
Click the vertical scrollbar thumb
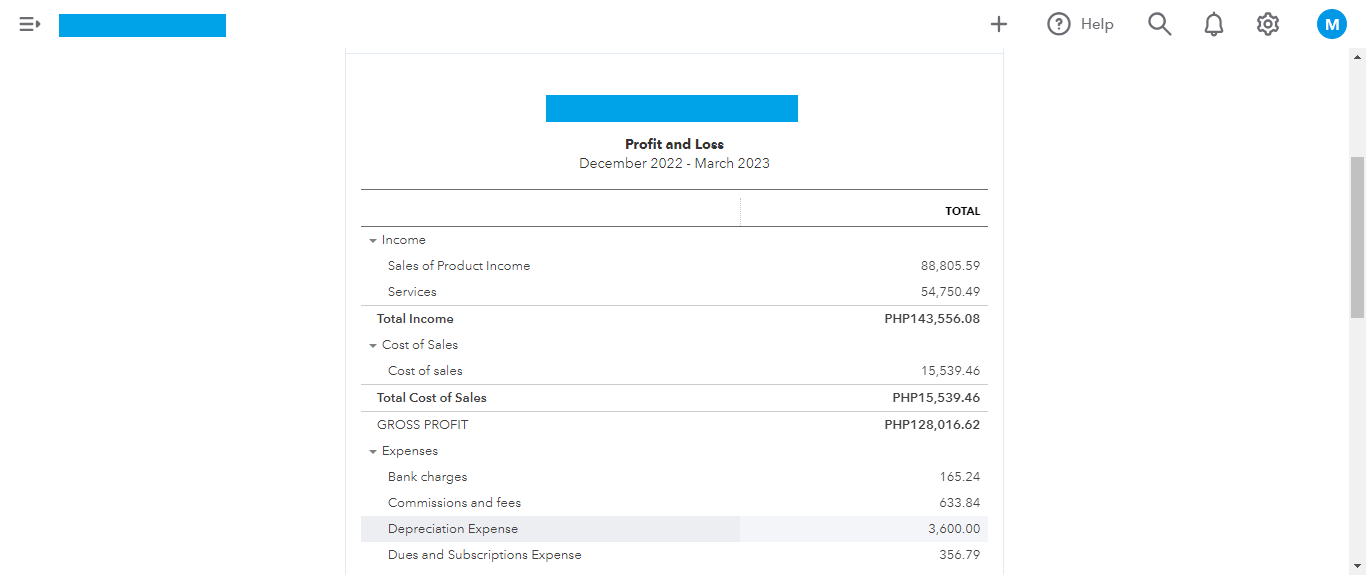(1357, 236)
